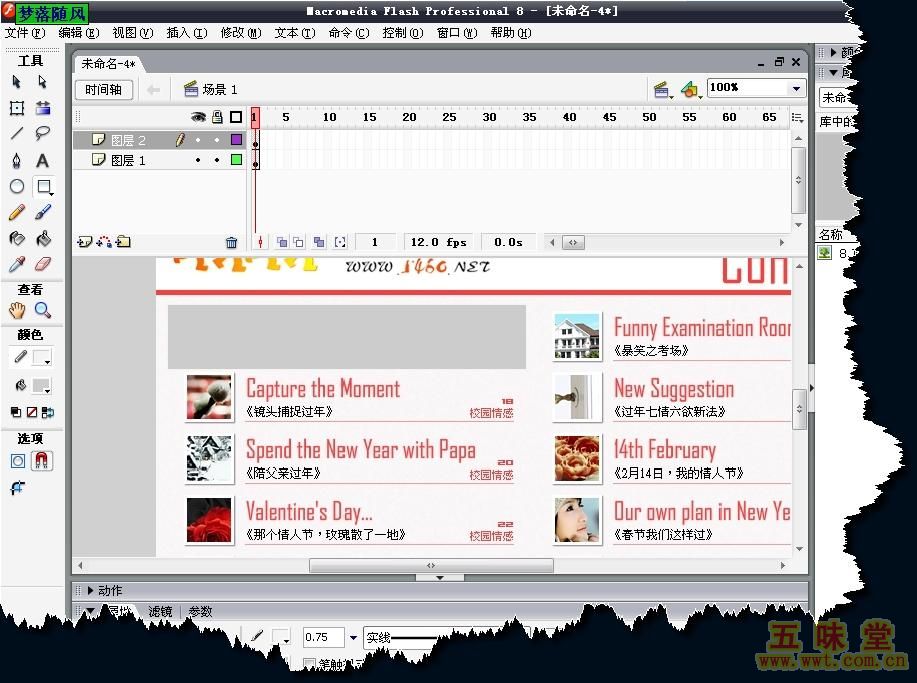This screenshot has height=683, width=917.
Task: Select the Lasso tool
Action: [x=43, y=134]
